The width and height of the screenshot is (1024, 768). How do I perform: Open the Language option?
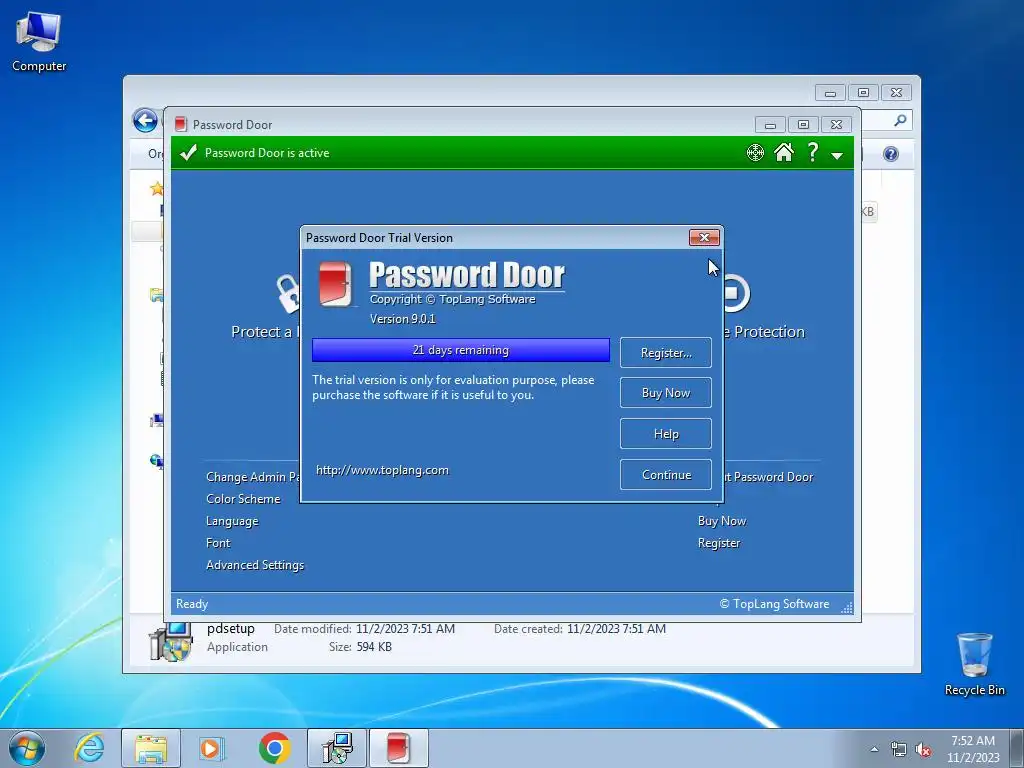point(232,521)
